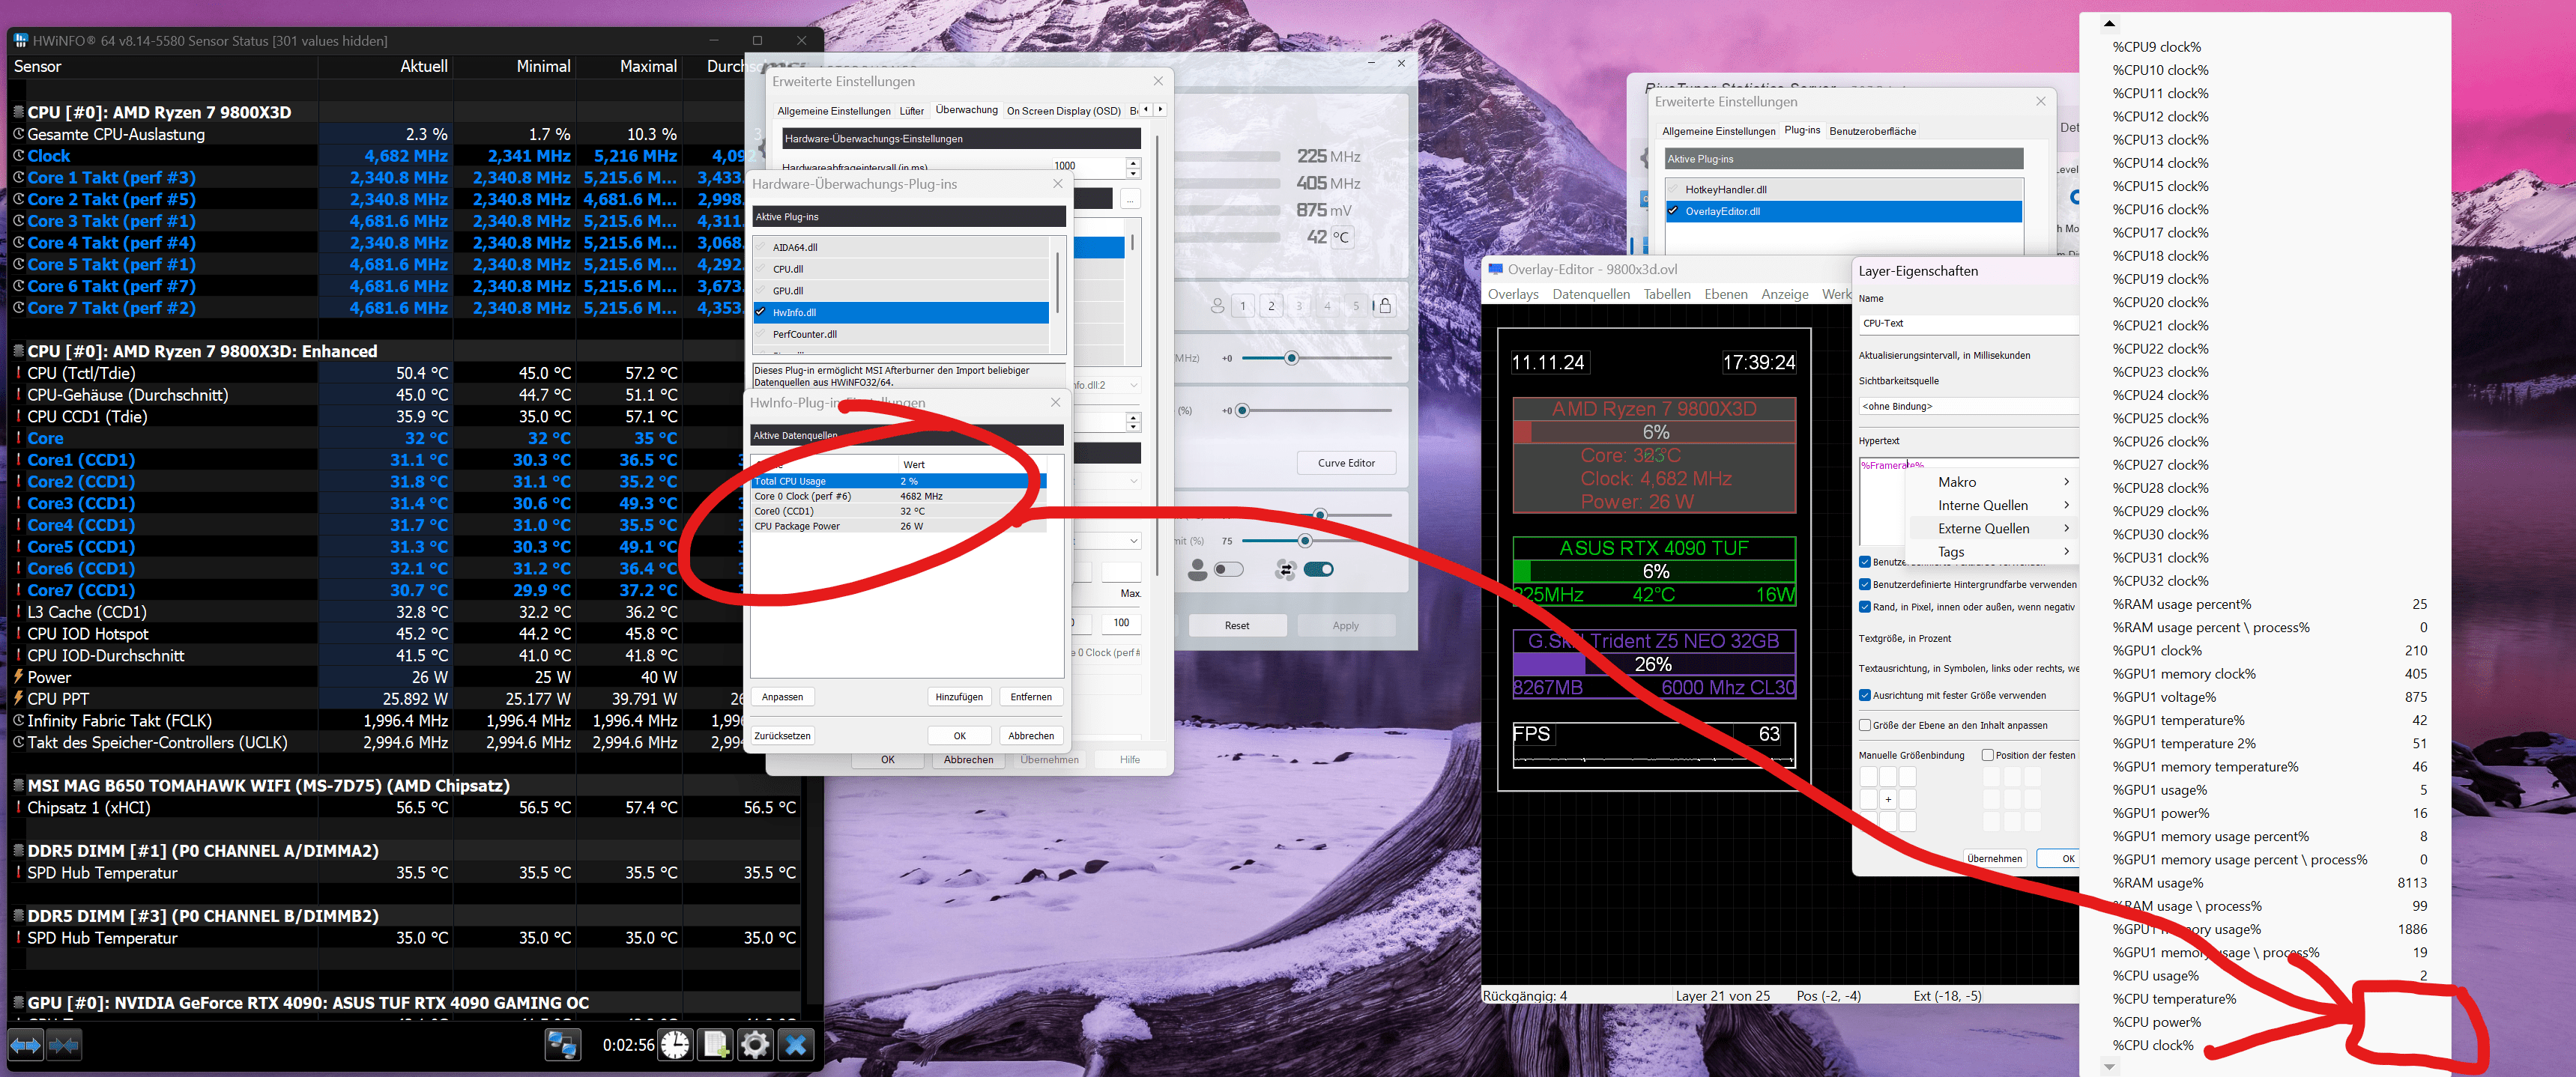Select %GPU1 temperature% tag in list
This screenshot has height=1077, width=2576.
[2178, 720]
